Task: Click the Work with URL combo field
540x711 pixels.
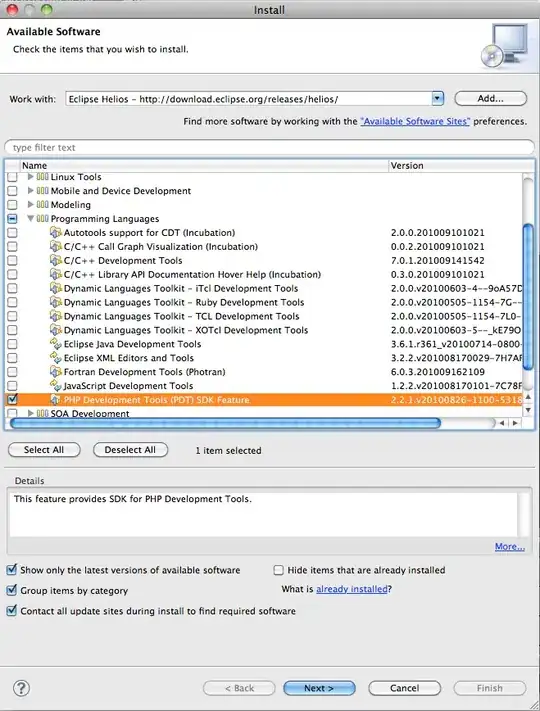Action: 248,98
